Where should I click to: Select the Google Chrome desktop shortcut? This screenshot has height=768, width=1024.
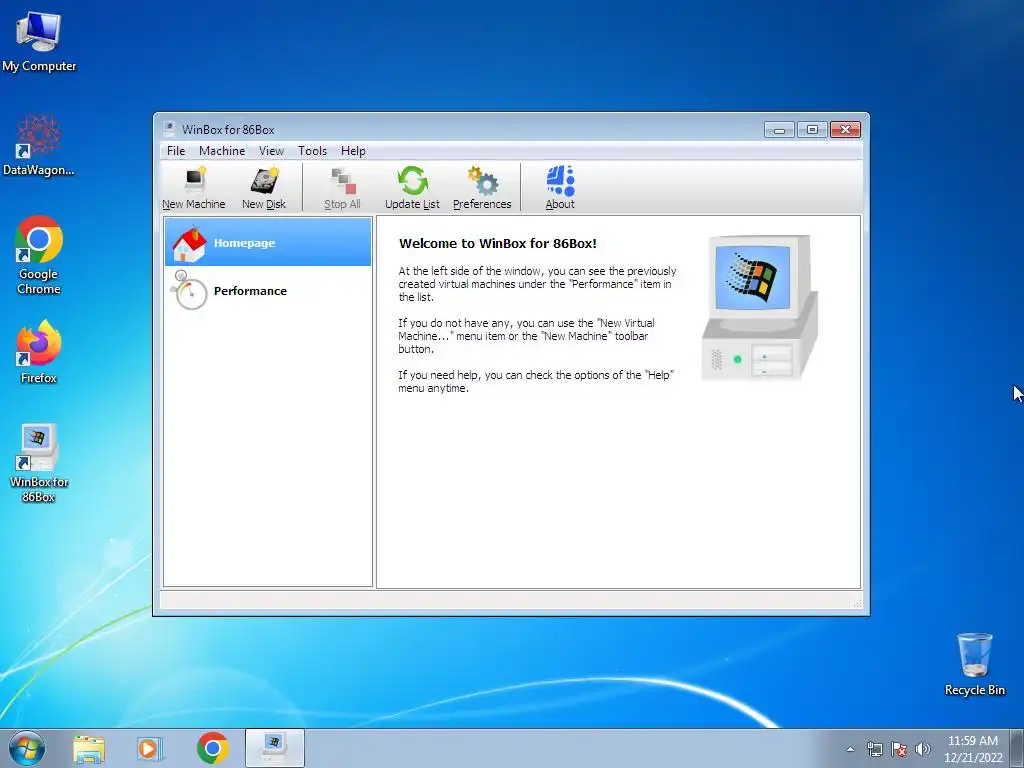39,255
